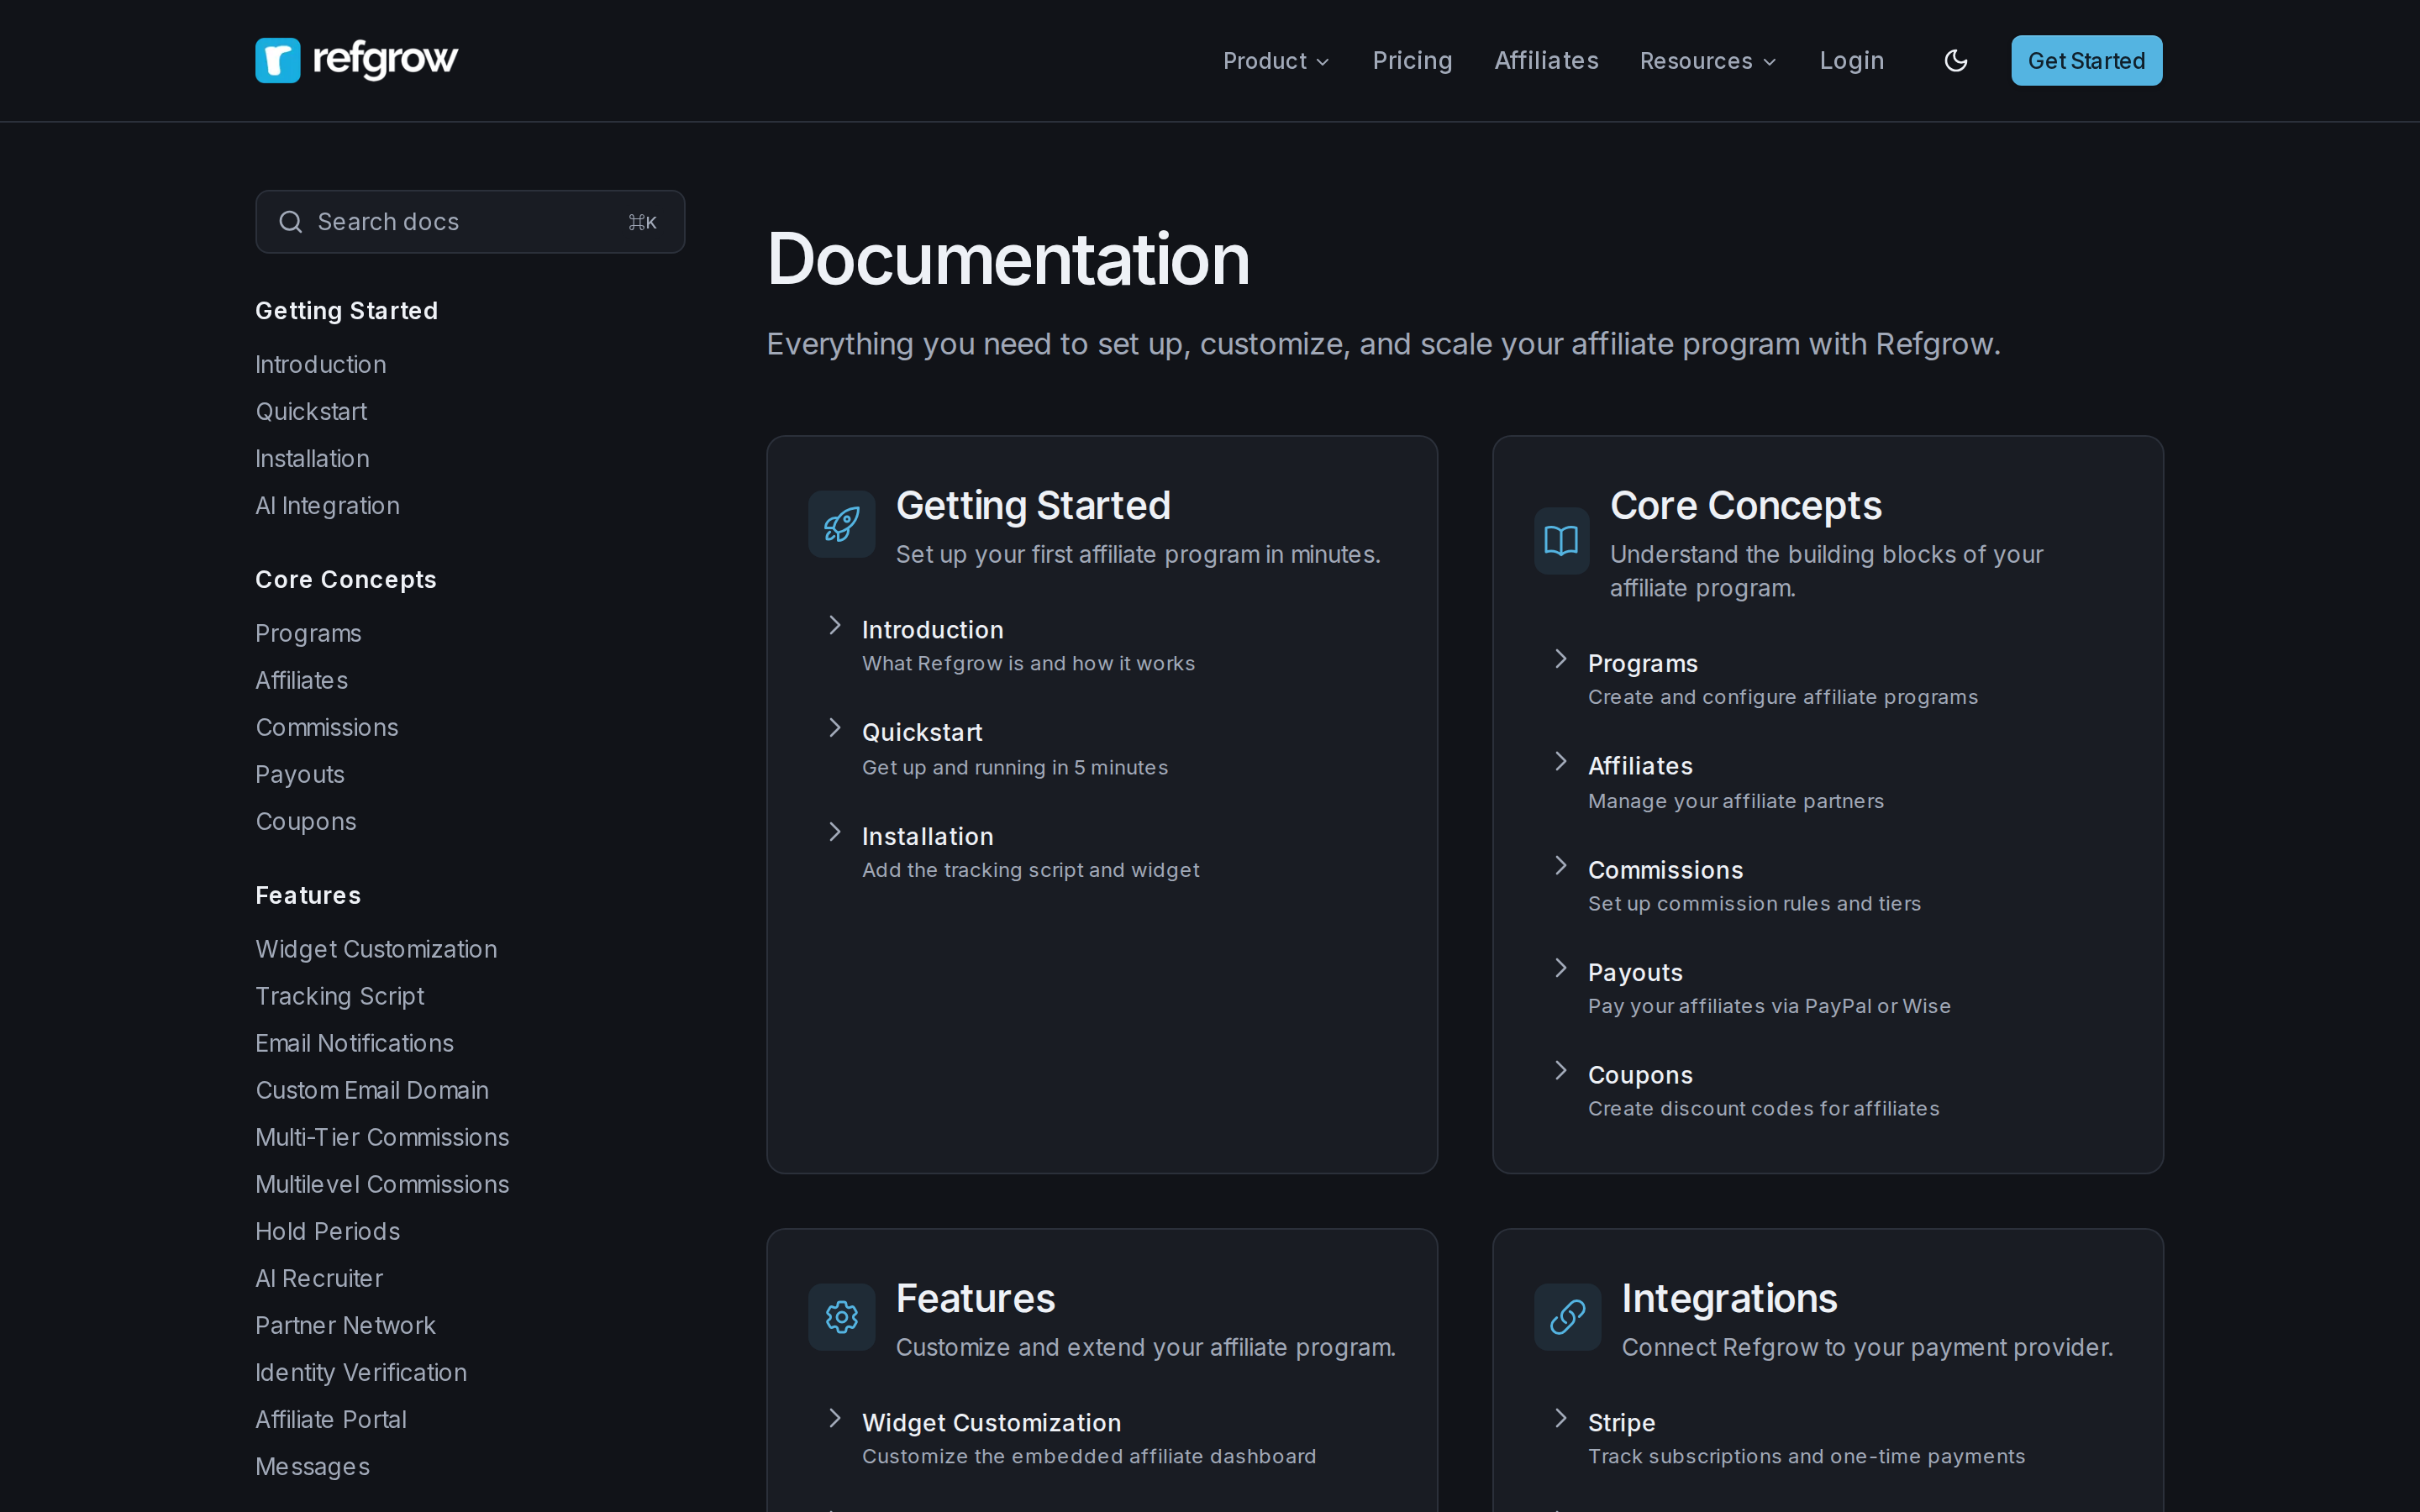Open Partner Network sidebar link
Screen dimensions: 2420x1512
point(345,1326)
